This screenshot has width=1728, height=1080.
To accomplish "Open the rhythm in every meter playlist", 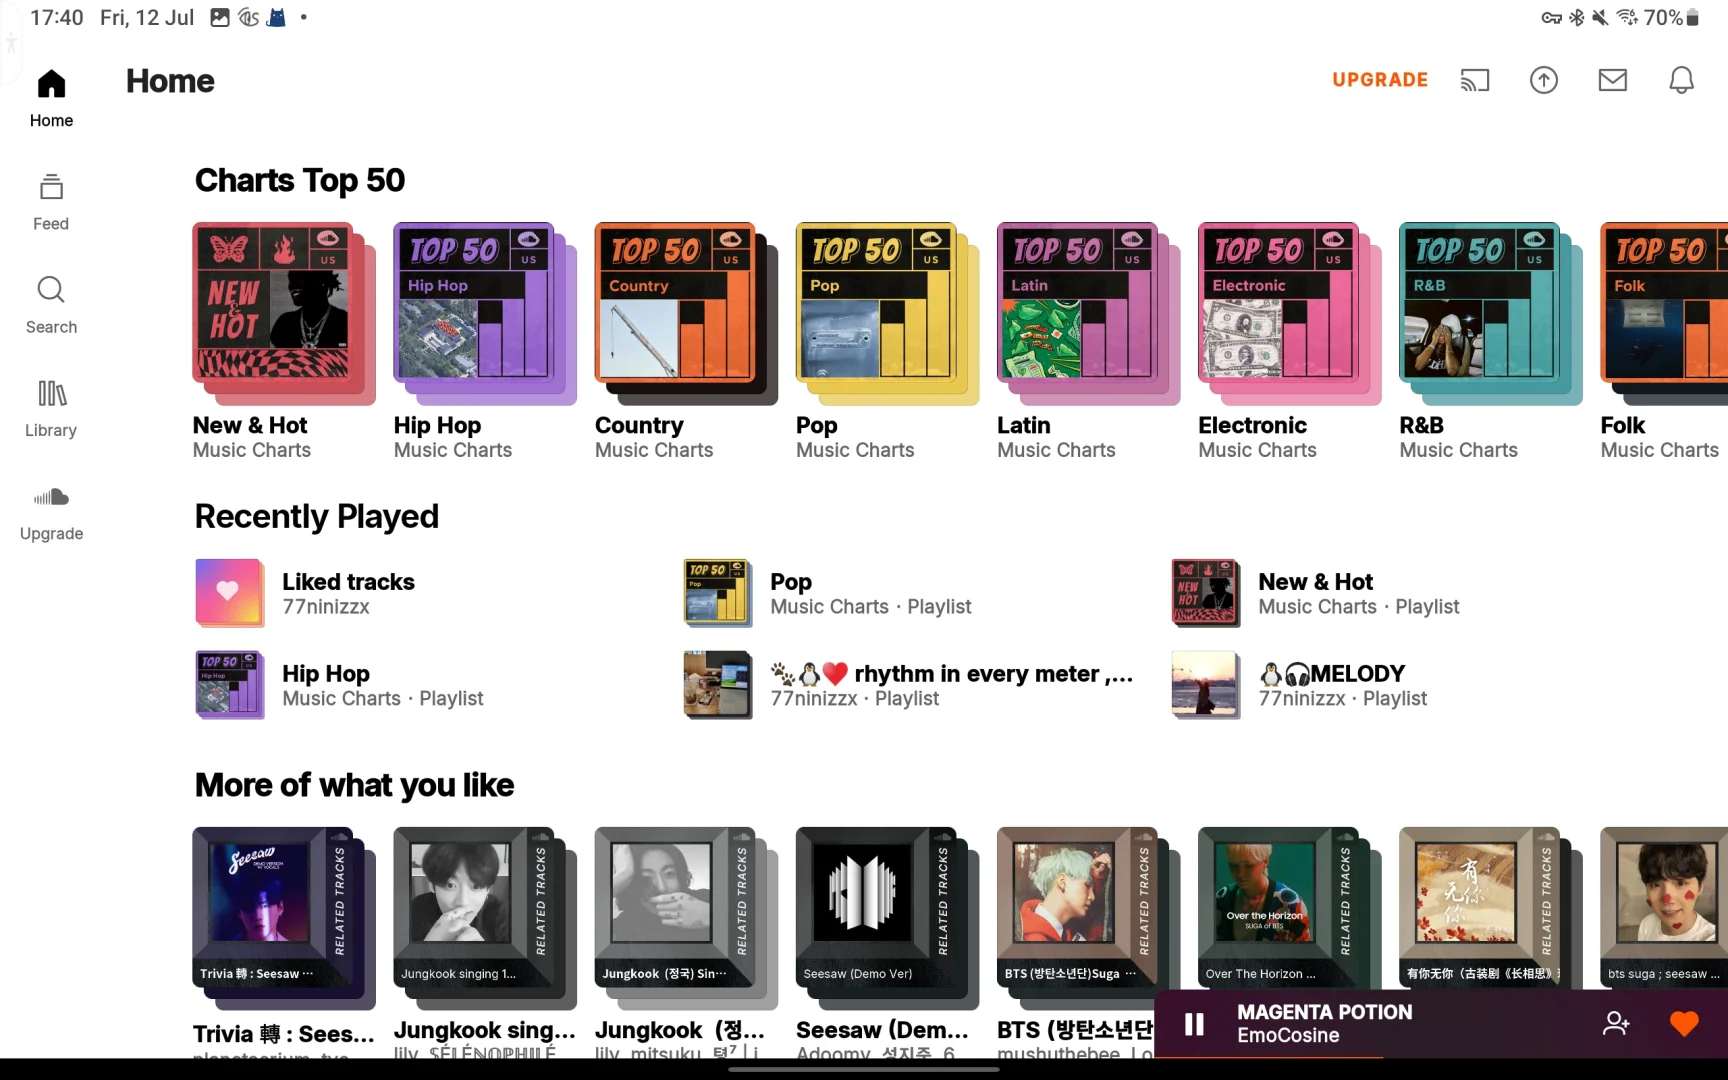I will point(910,685).
